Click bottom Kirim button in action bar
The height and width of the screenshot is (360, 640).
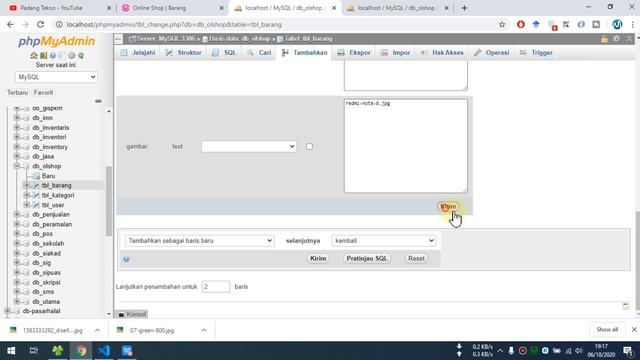pos(318,258)
